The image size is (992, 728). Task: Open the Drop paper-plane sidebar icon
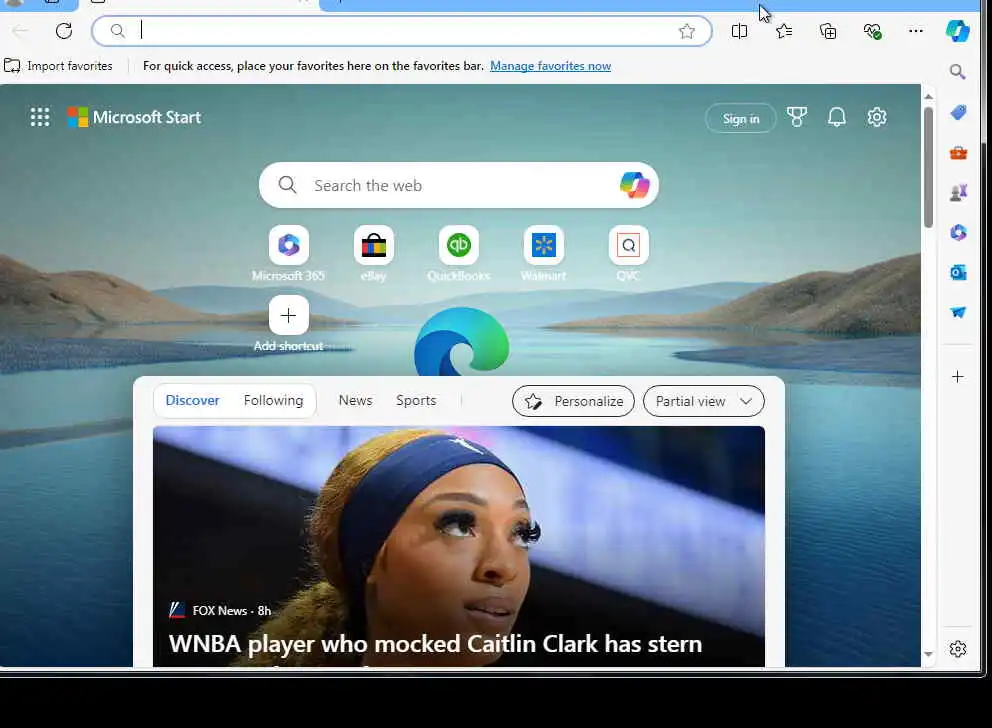pos(958,312)
